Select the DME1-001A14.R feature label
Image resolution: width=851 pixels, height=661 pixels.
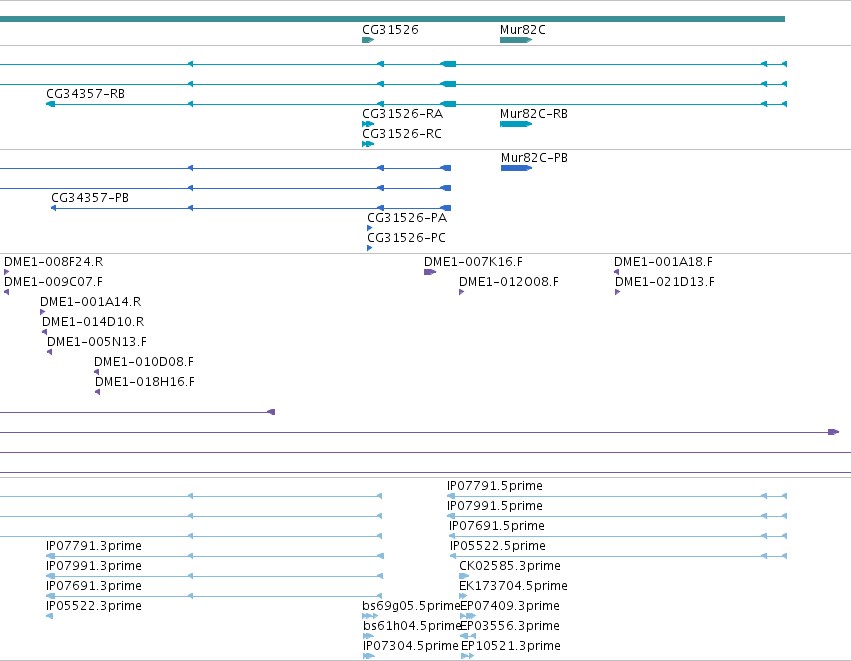pos(91,302)
